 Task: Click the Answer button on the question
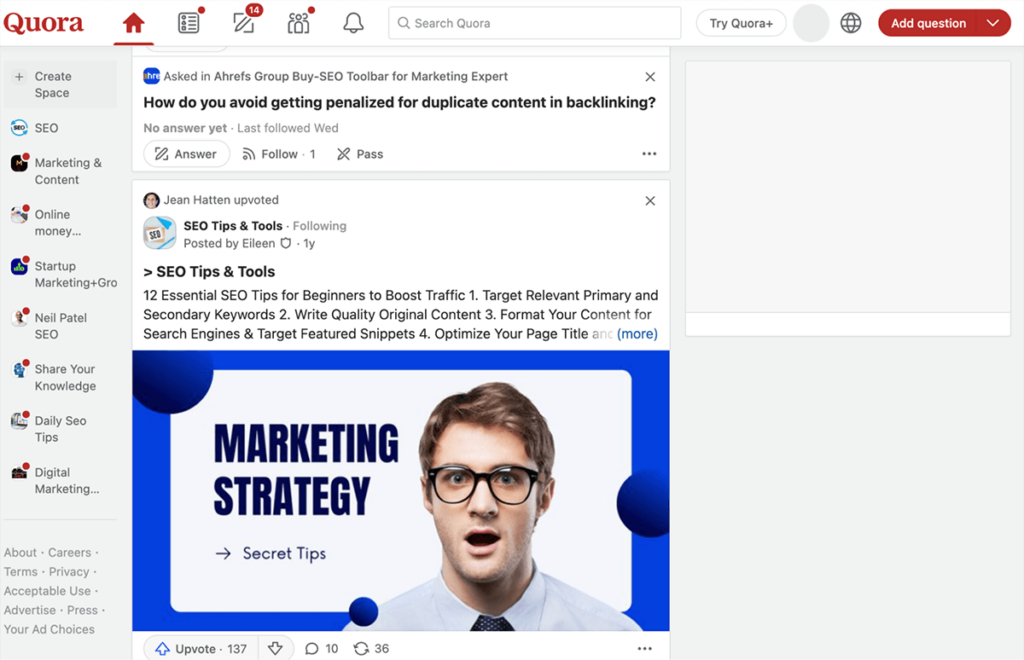[186, 154]
